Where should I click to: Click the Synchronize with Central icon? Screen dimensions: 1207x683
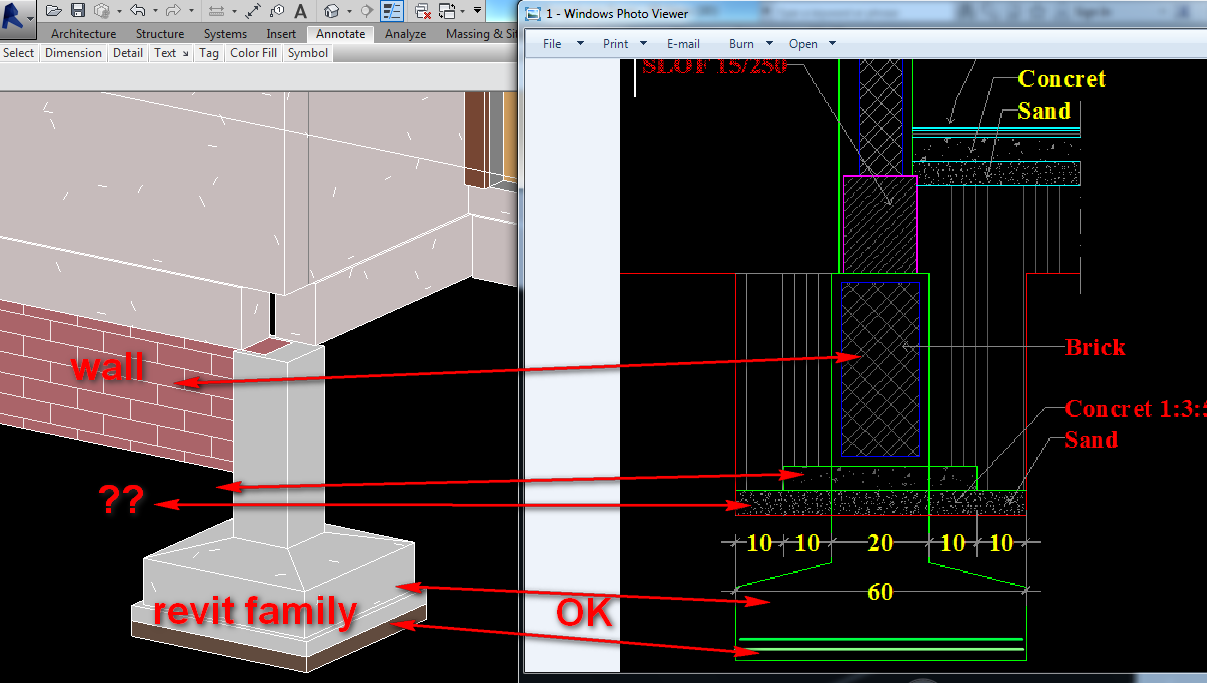click(102, 10)
